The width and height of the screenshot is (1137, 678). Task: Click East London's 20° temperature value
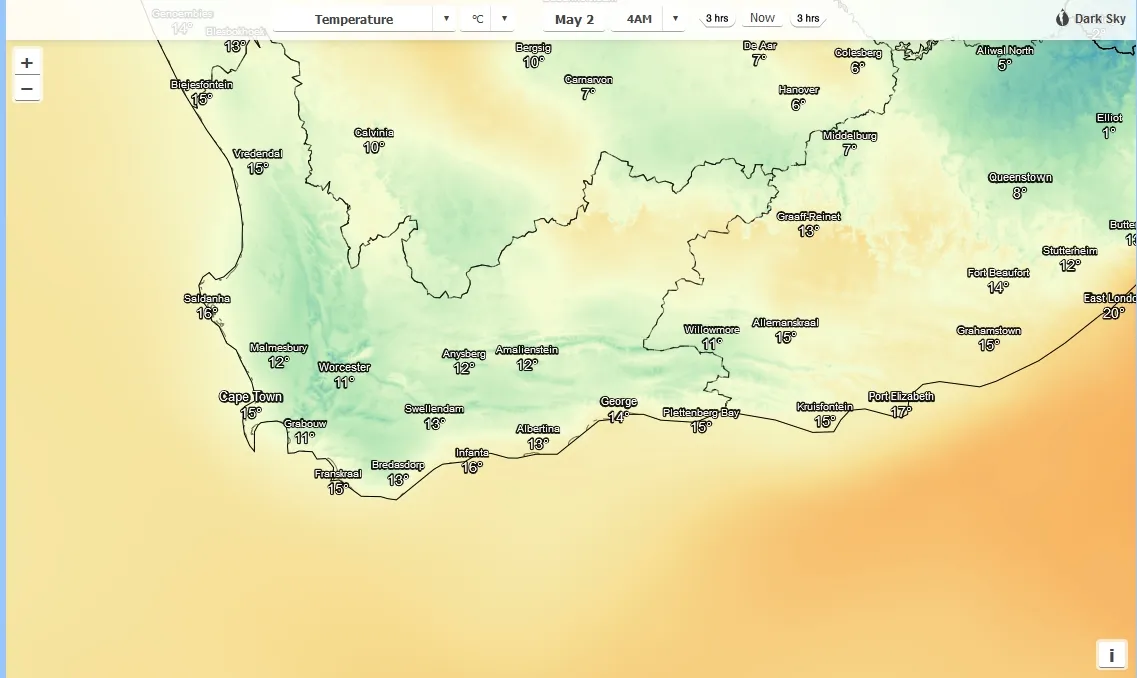(1114, 313)
